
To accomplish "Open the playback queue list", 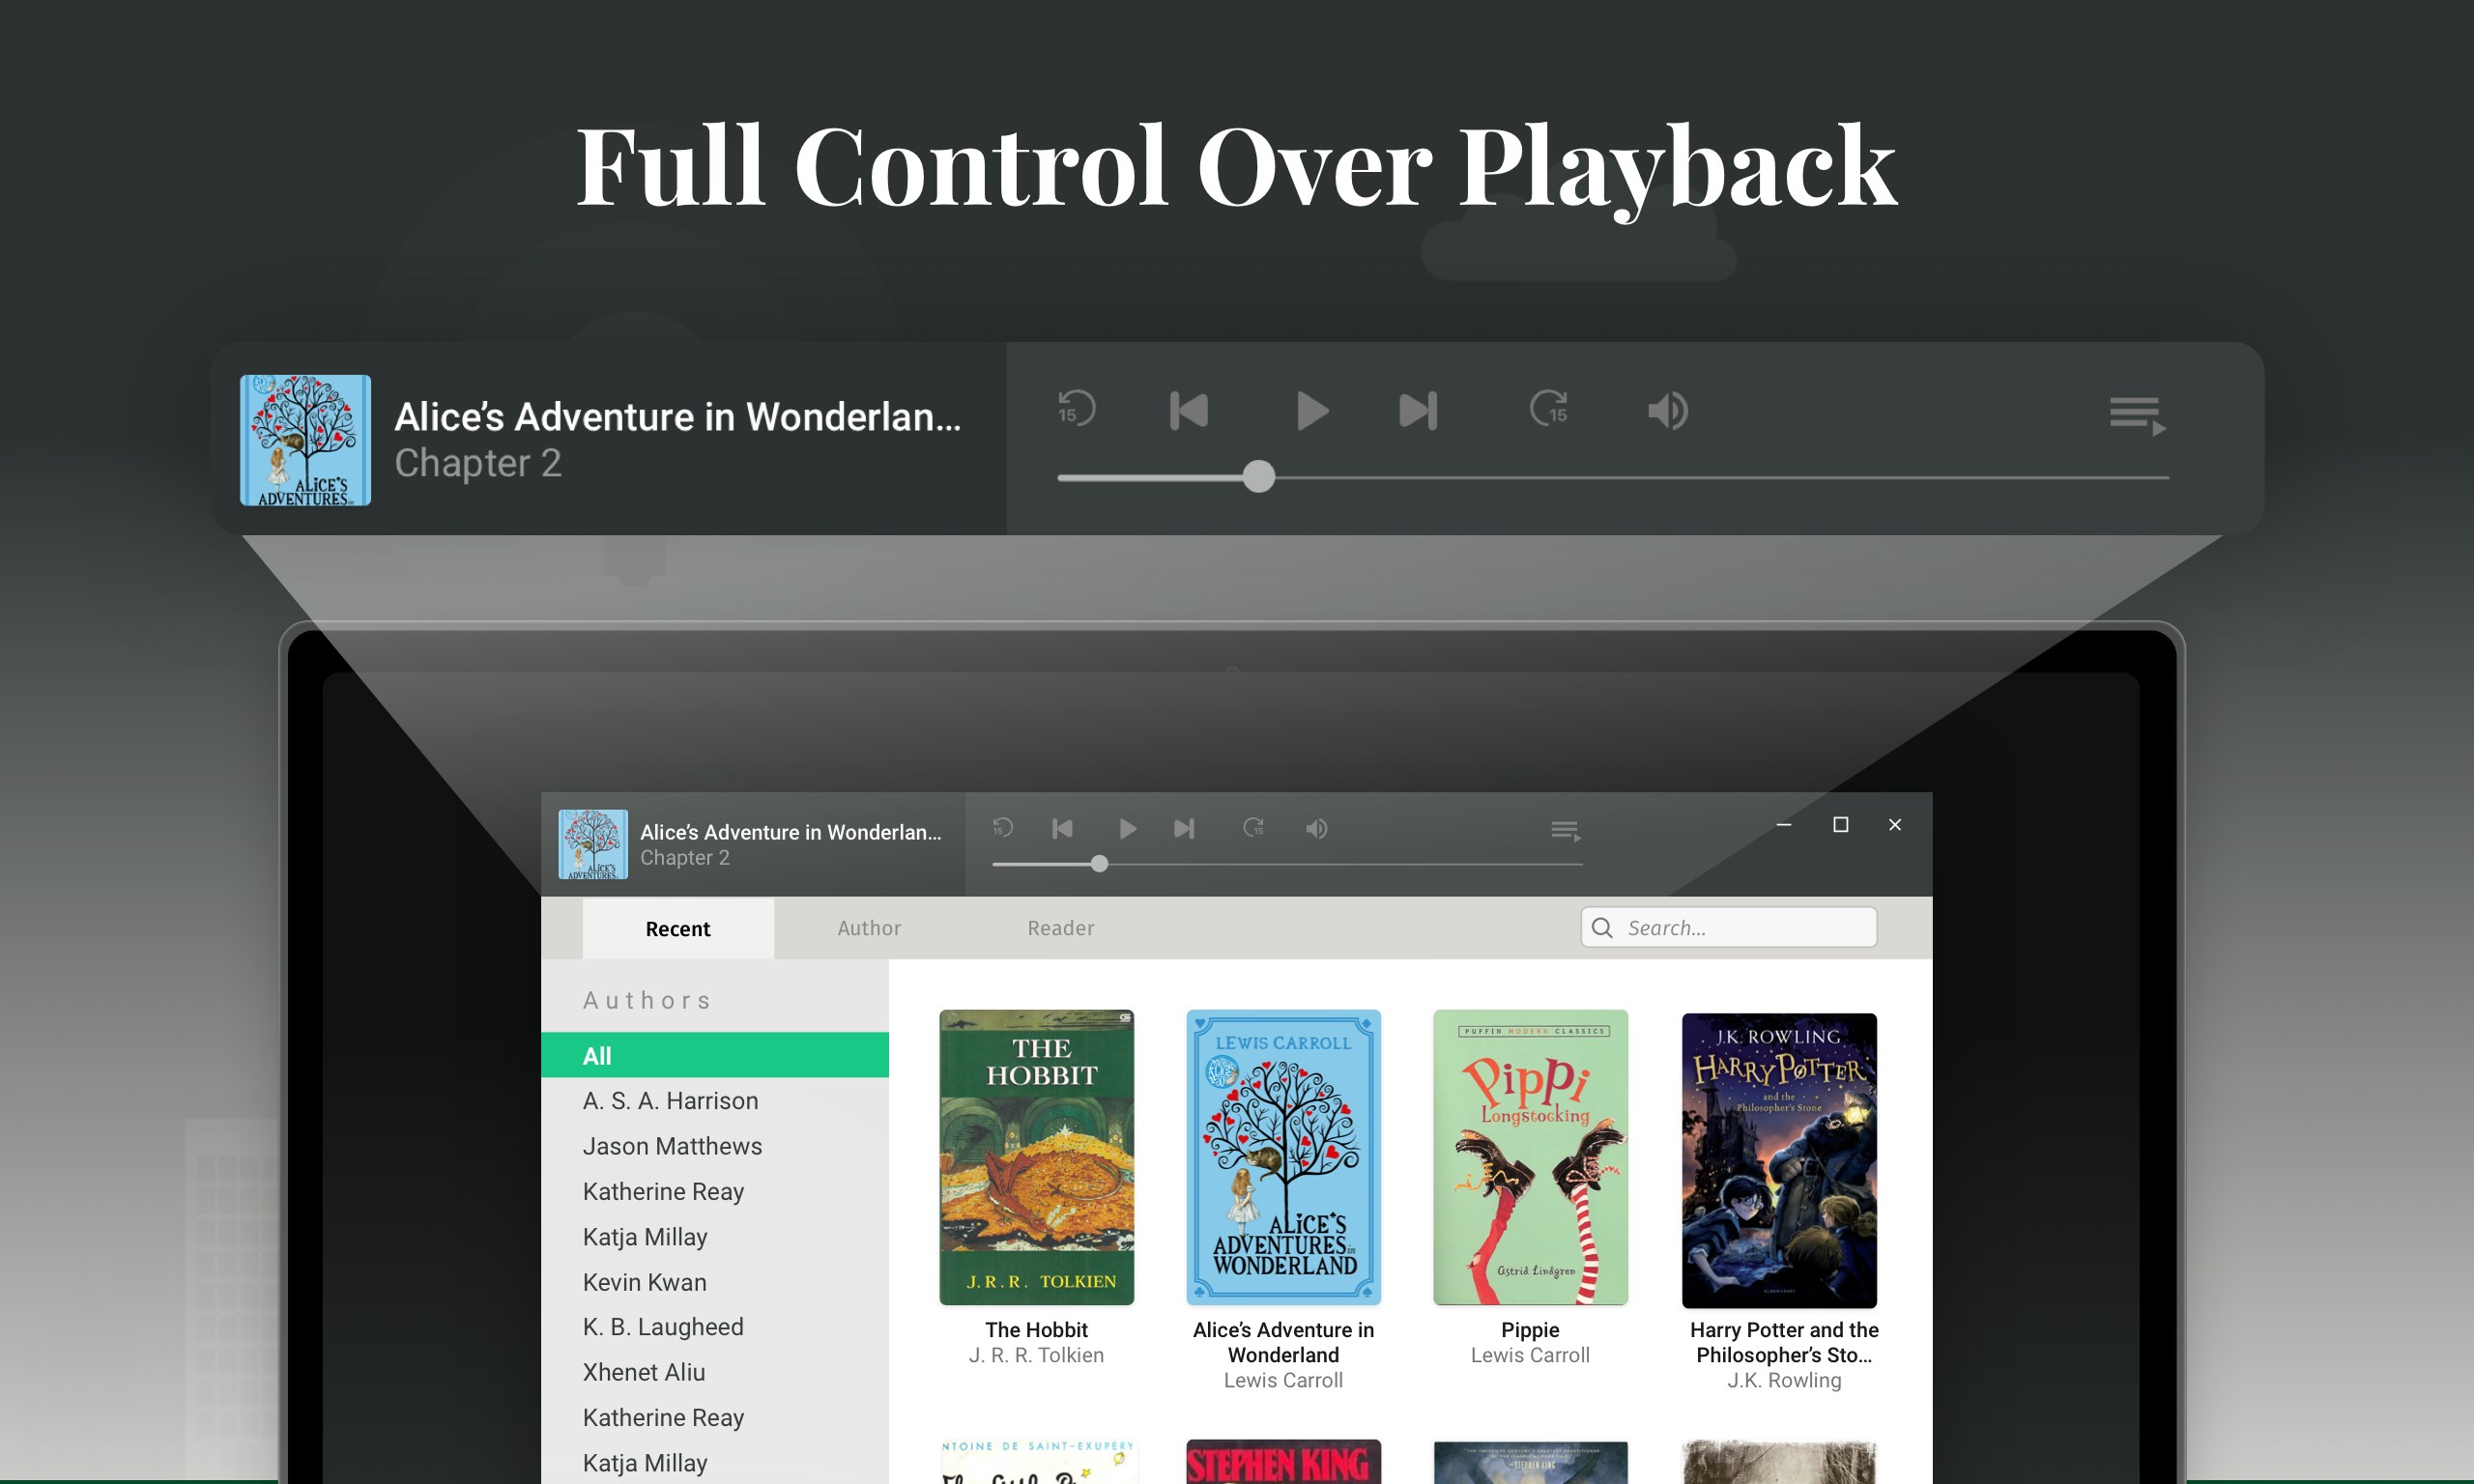I will click(x=2137, y=415).
